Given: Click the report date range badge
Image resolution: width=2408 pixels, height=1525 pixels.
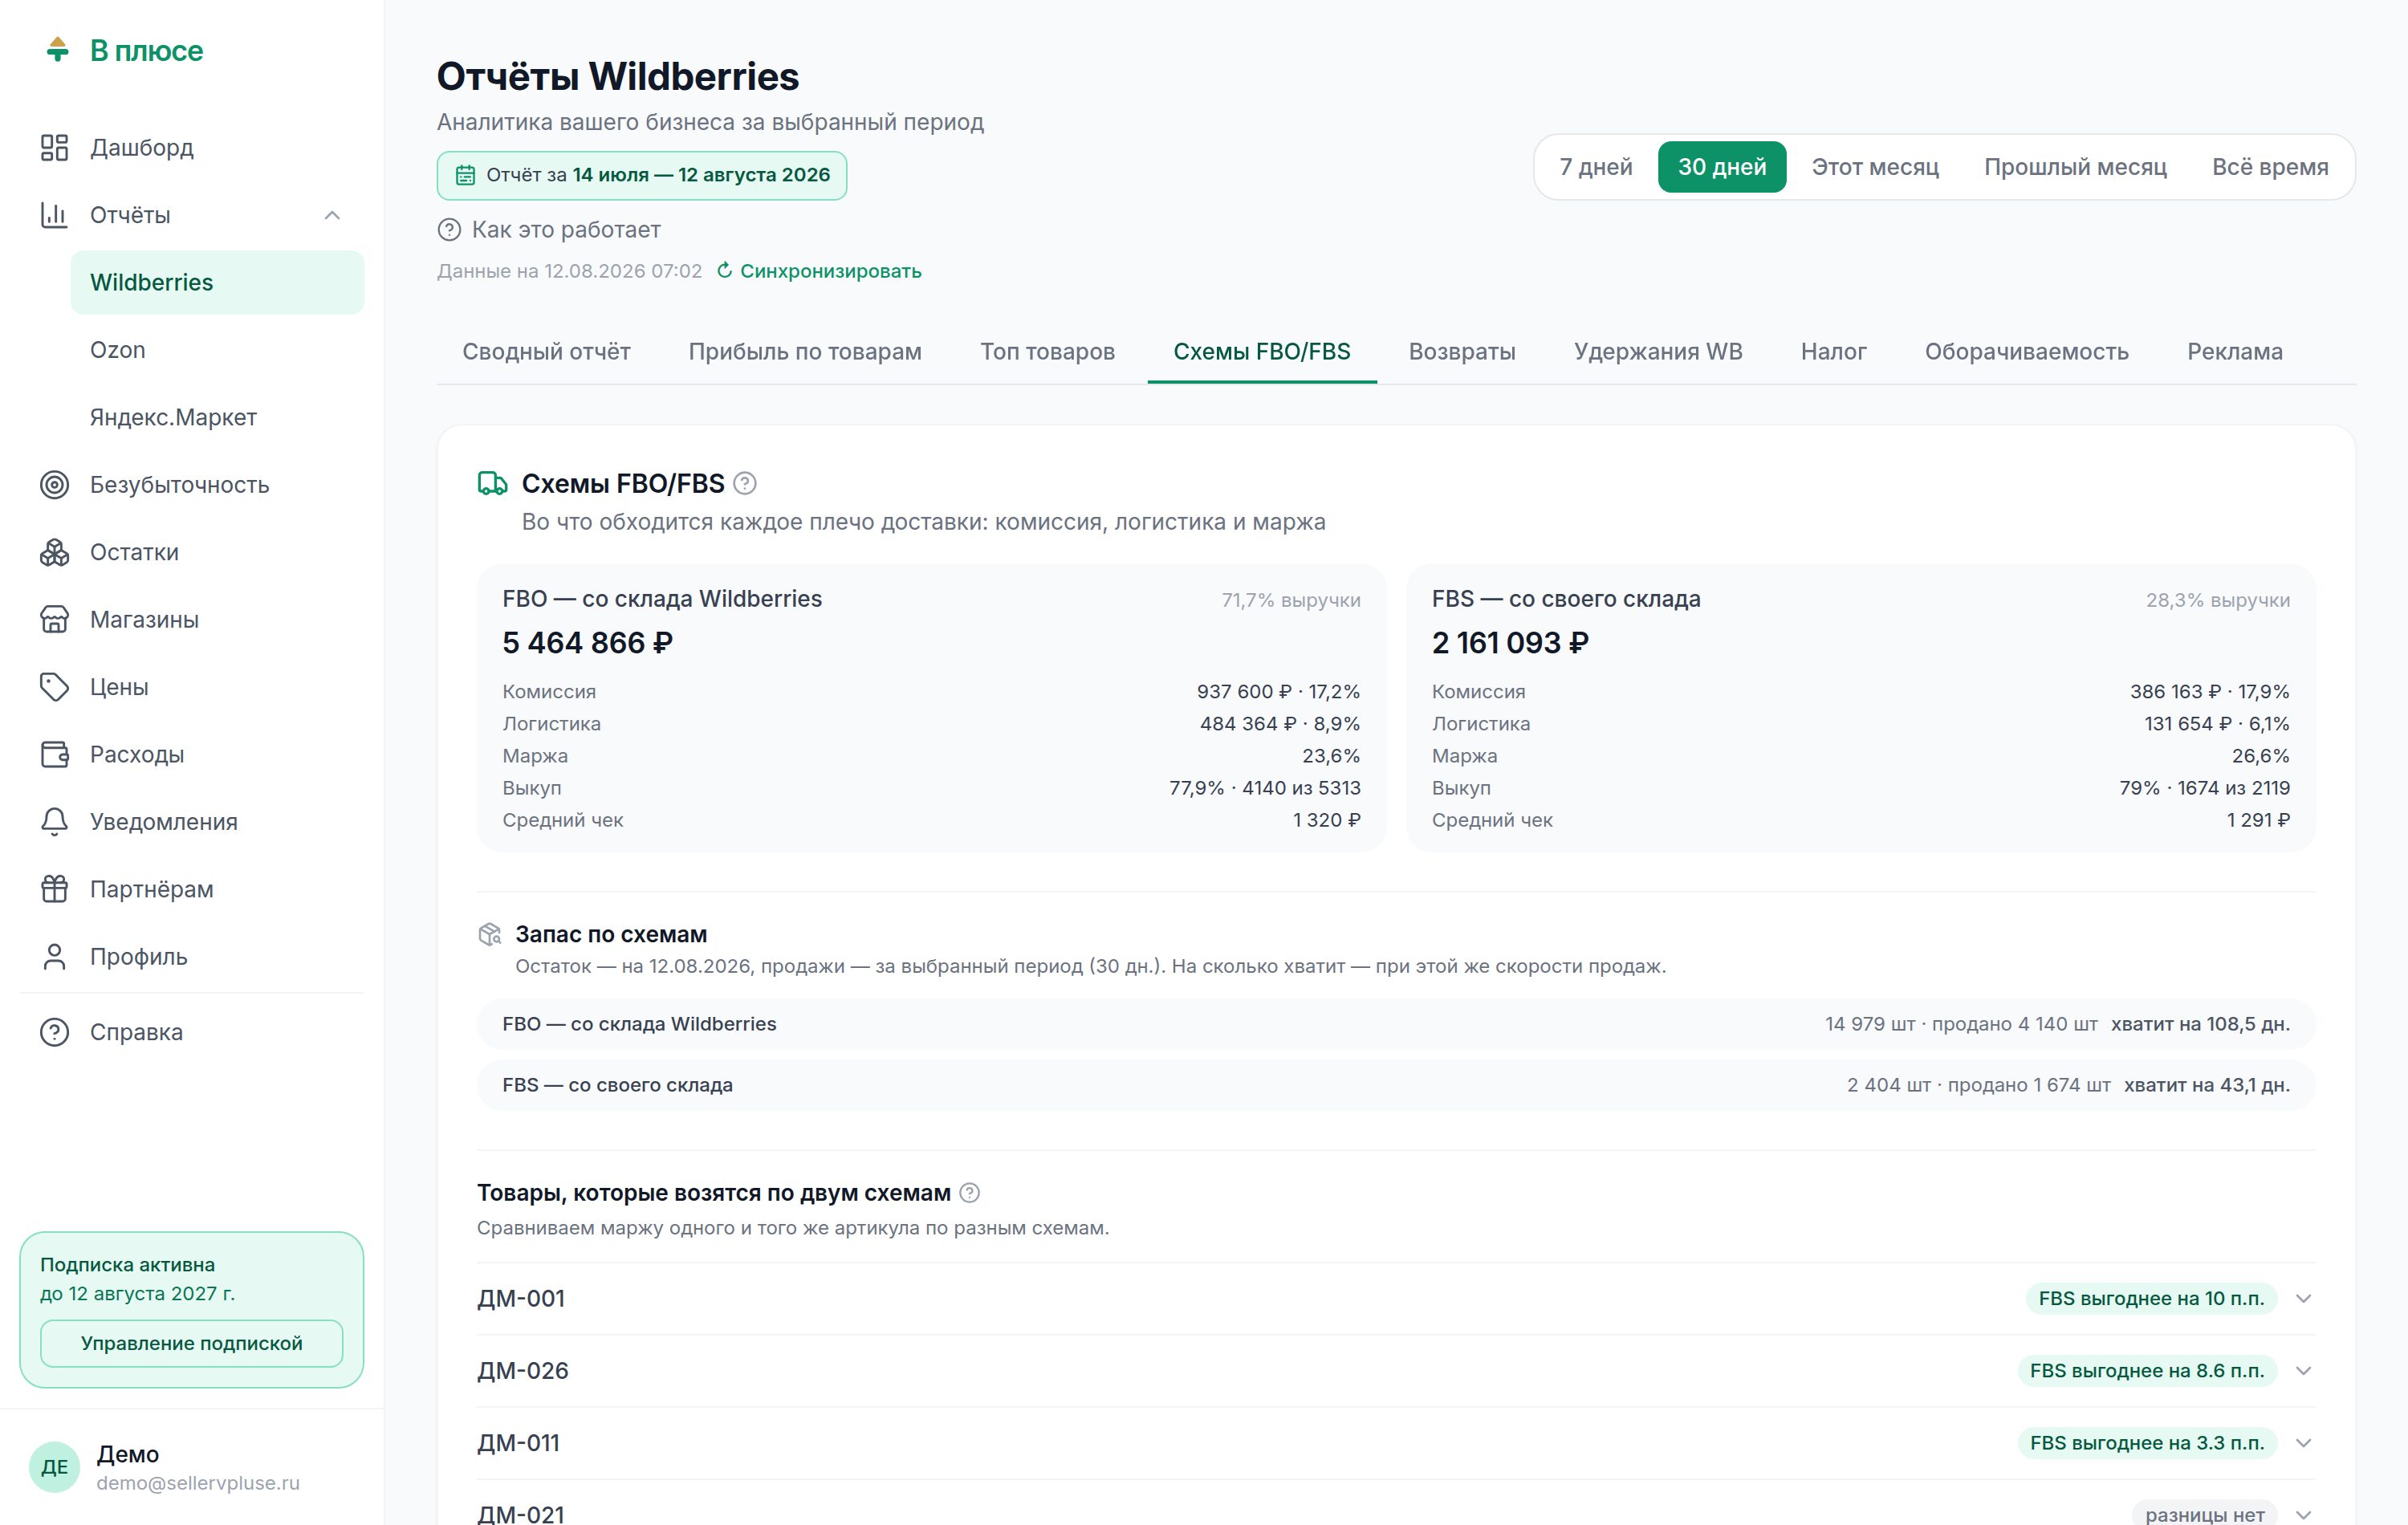Looking at the screenshot, I should pos(641,176).
